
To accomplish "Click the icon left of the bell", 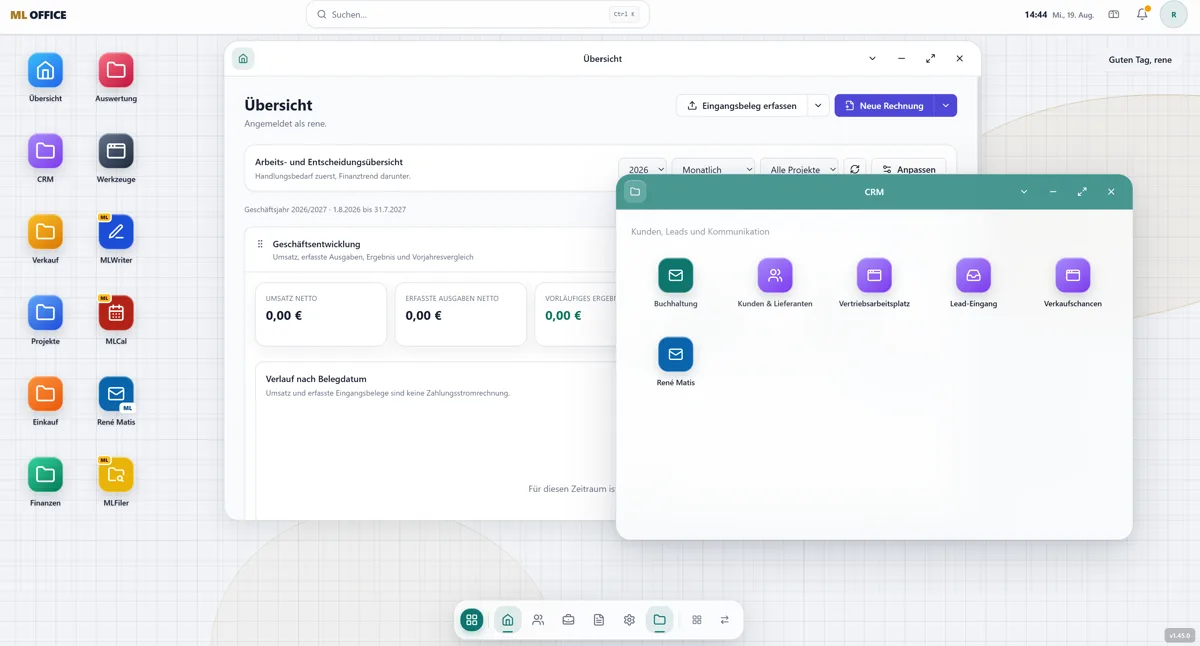I will tap(1114, 14).
